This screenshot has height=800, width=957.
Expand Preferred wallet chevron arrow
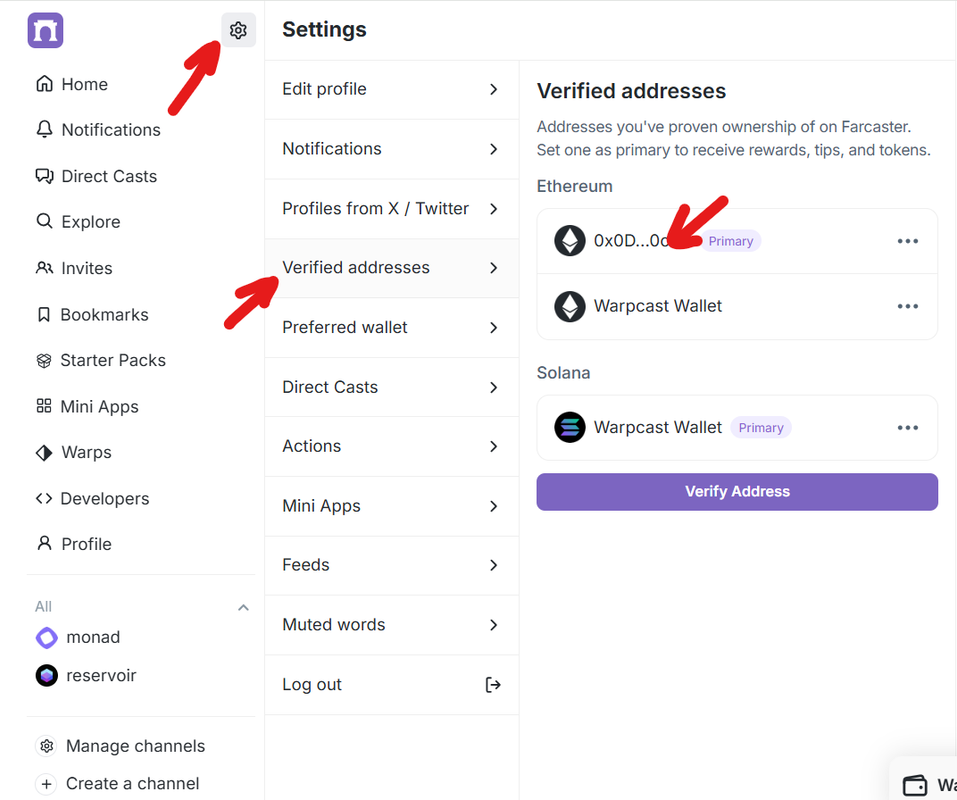click(x=494, y=328)
